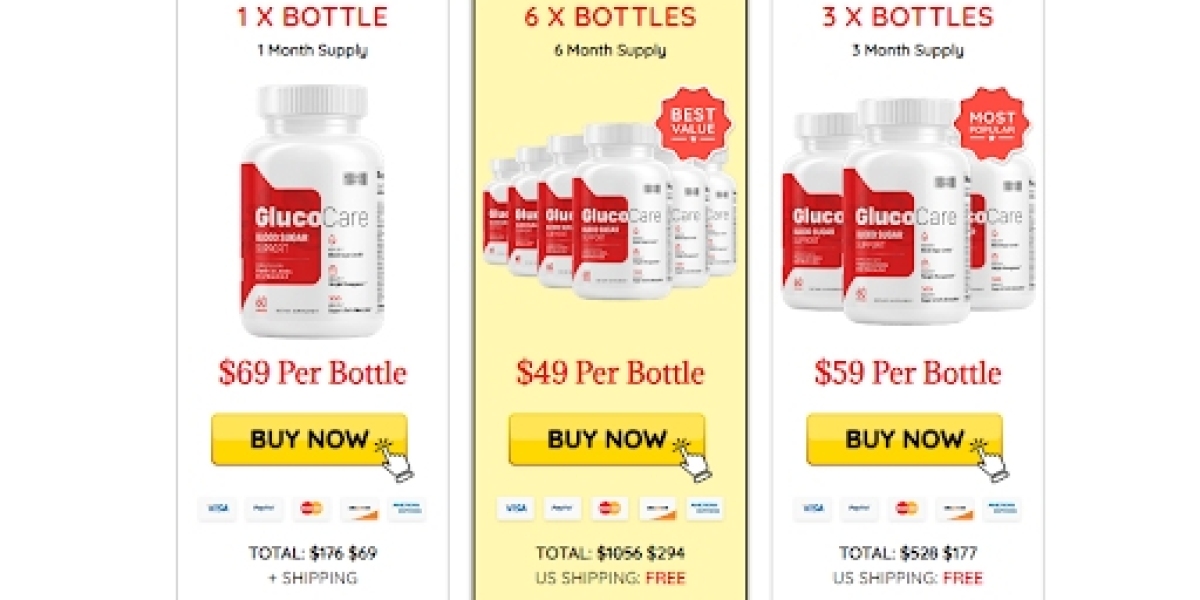Click the PayPal icon under 1 bottle offer

tap(264, 509)
